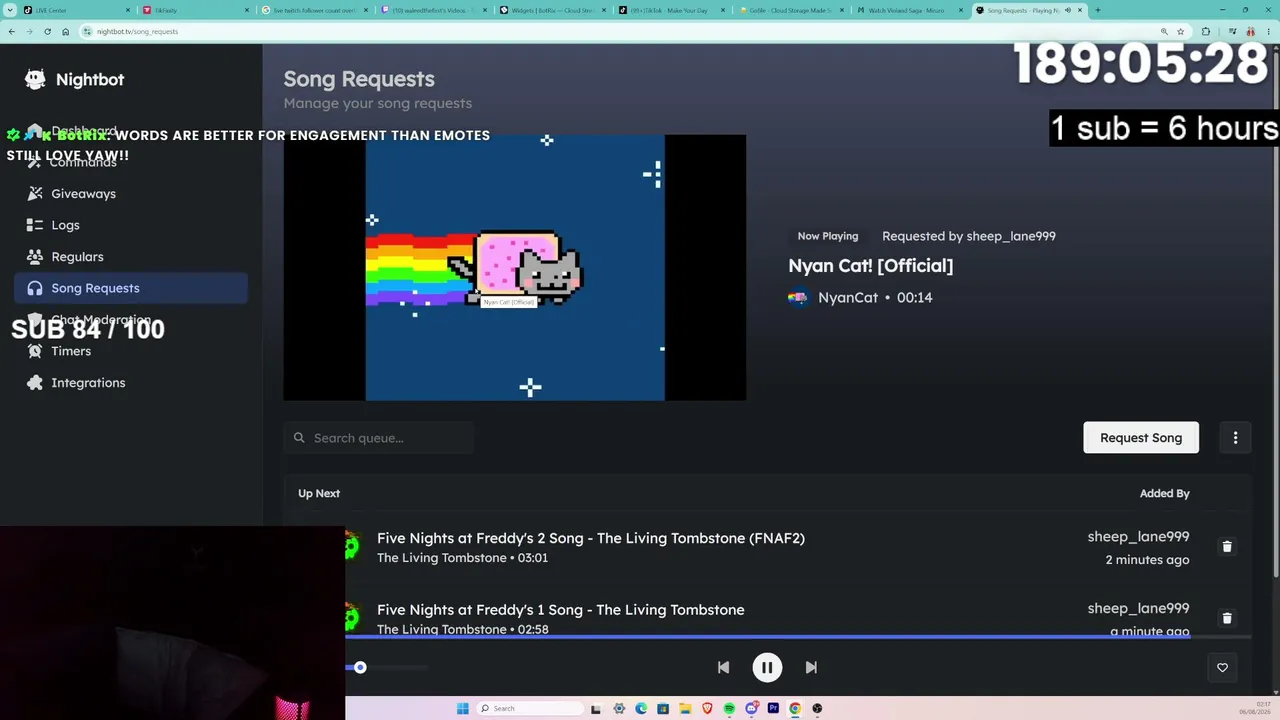The height and width of the screenshot is (720, 1280).
Task: Click the "Song Requests" page heading
Action: (359, 79)
